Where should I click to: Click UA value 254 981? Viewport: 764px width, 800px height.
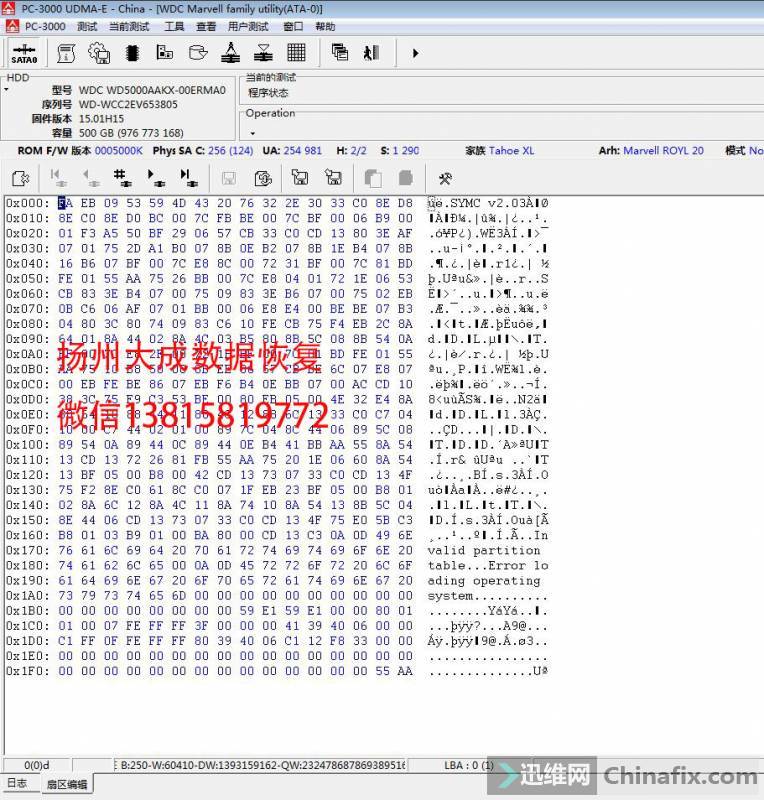click(x=303, y=151)
